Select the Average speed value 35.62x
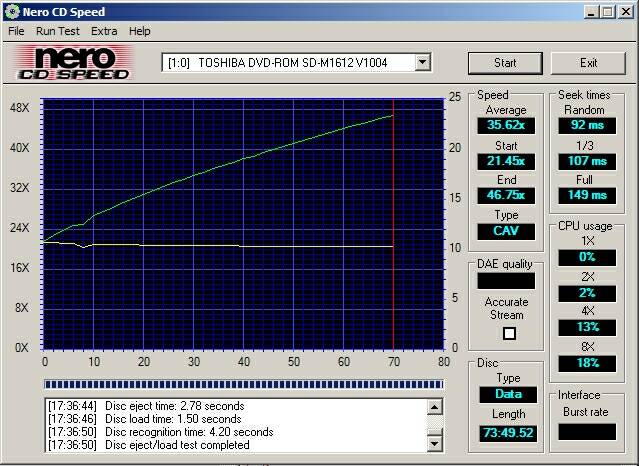The height and width of the screenshot is (466, 639). click(505, 126)
